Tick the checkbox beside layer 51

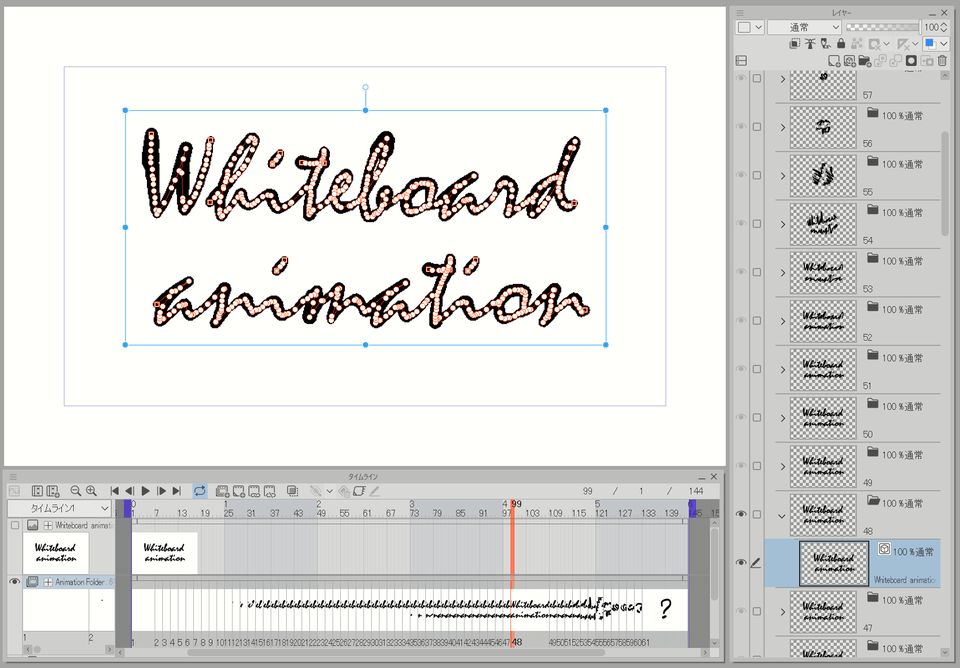pyautogui.click(x=757, y=369)
